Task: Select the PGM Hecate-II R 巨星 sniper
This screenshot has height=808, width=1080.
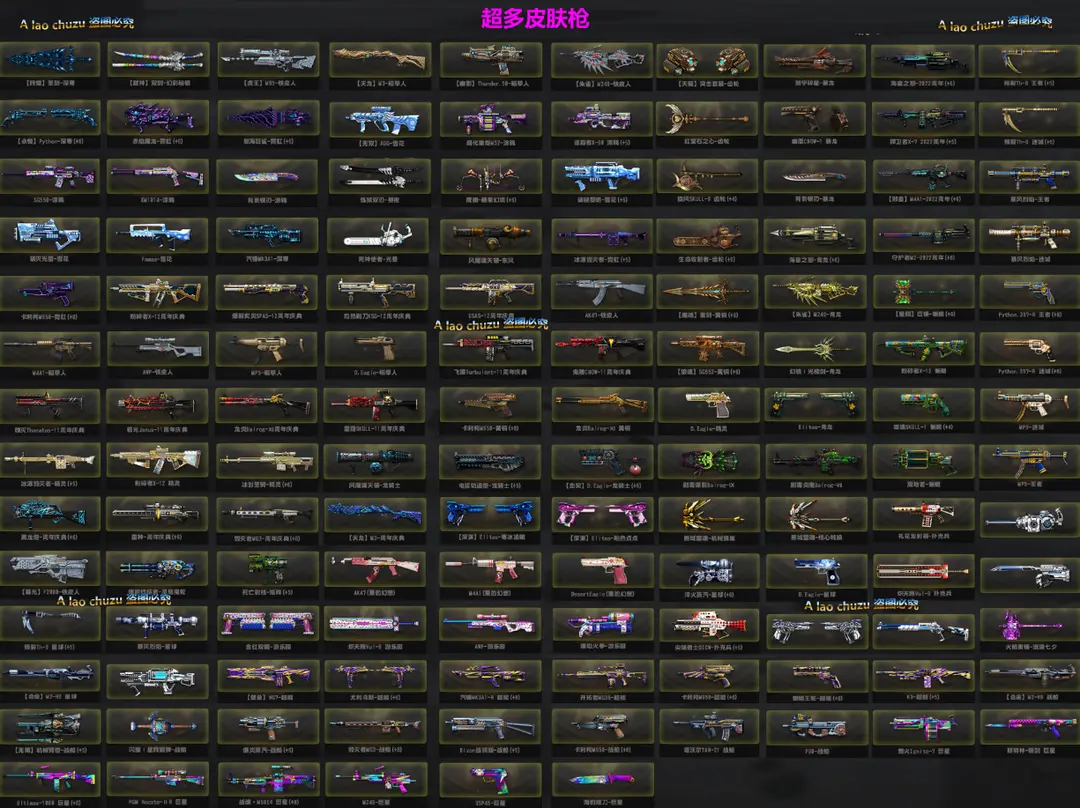Action: point(158,780)
